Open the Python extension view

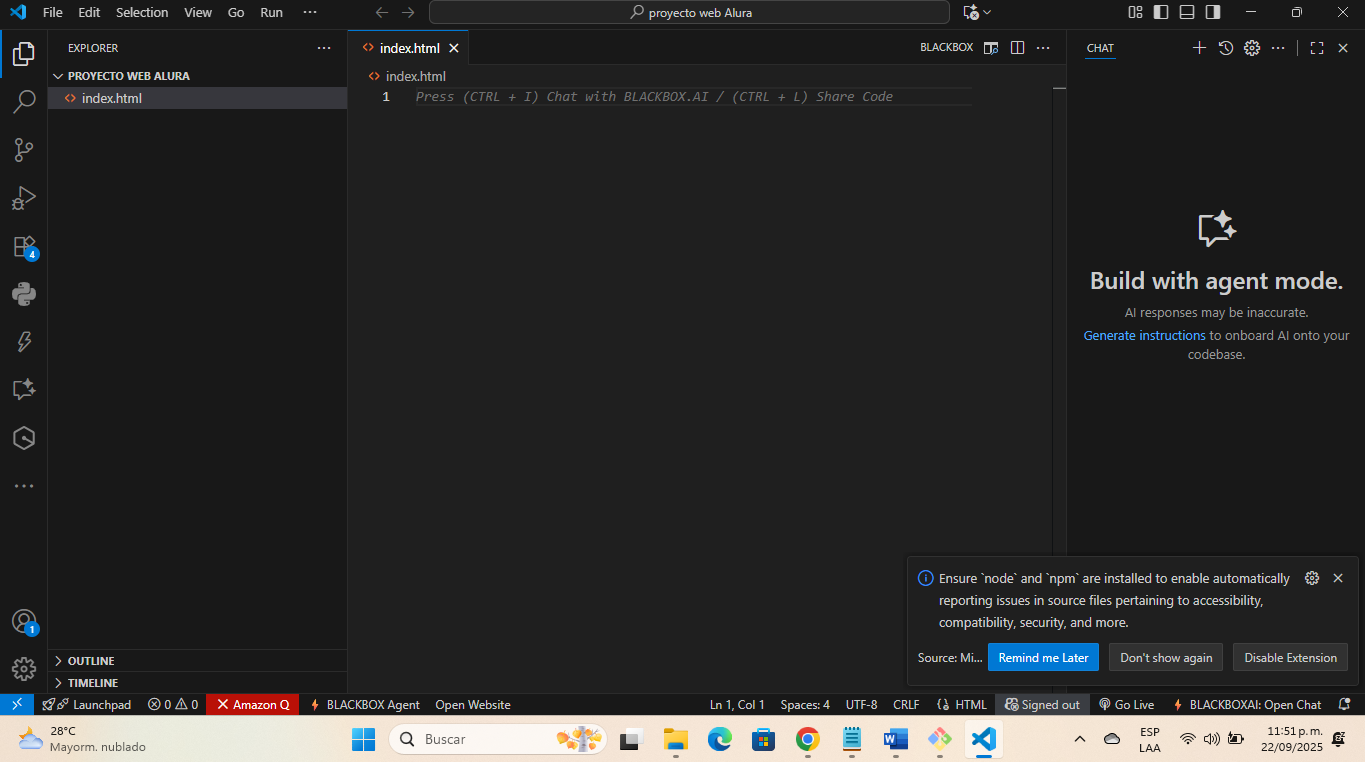click(x=24, y=294)
